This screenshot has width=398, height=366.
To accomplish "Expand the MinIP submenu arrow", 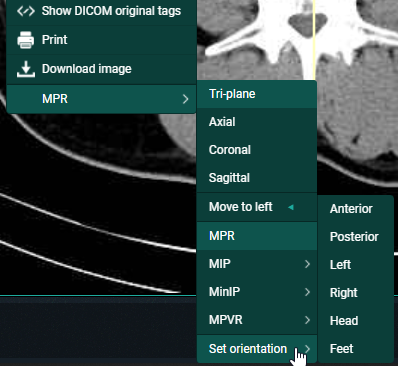I will point(307,292).
